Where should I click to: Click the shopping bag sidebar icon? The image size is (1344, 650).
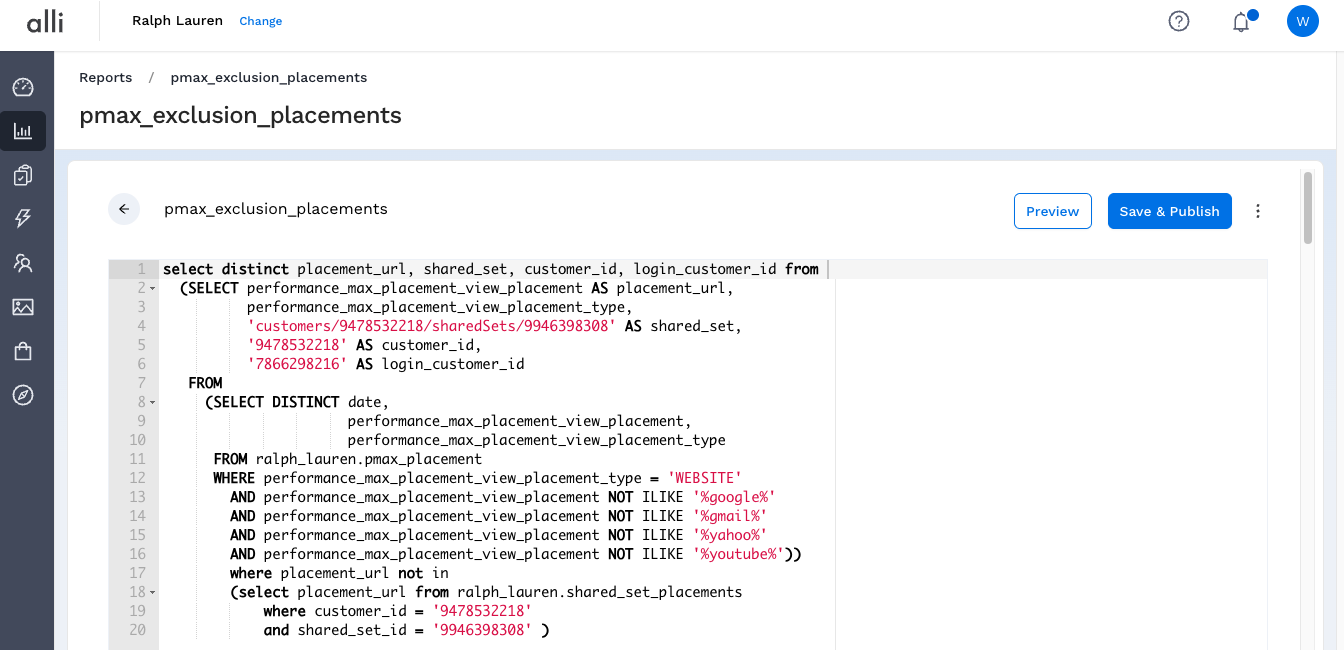pos(23,351)
